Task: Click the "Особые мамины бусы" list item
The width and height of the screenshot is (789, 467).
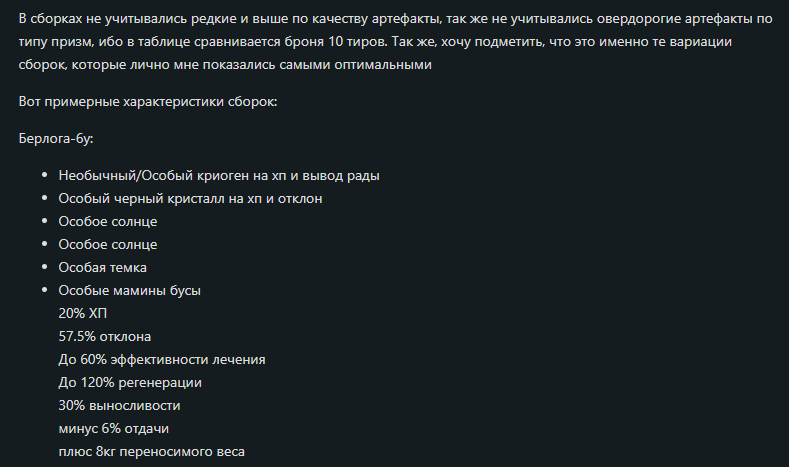Action: (130, 291)
